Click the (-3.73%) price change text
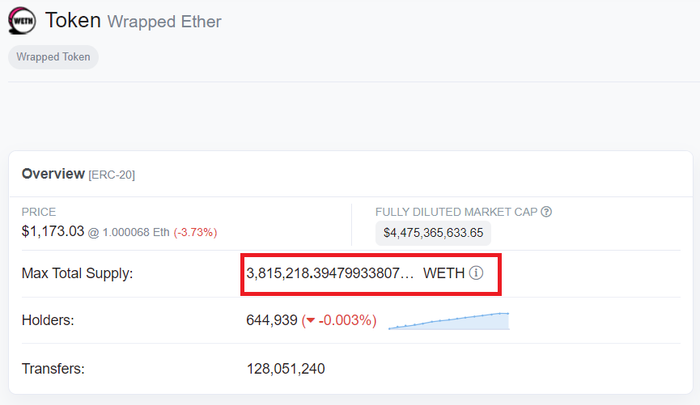Screen dimensions: 700x405 (195, 232)
